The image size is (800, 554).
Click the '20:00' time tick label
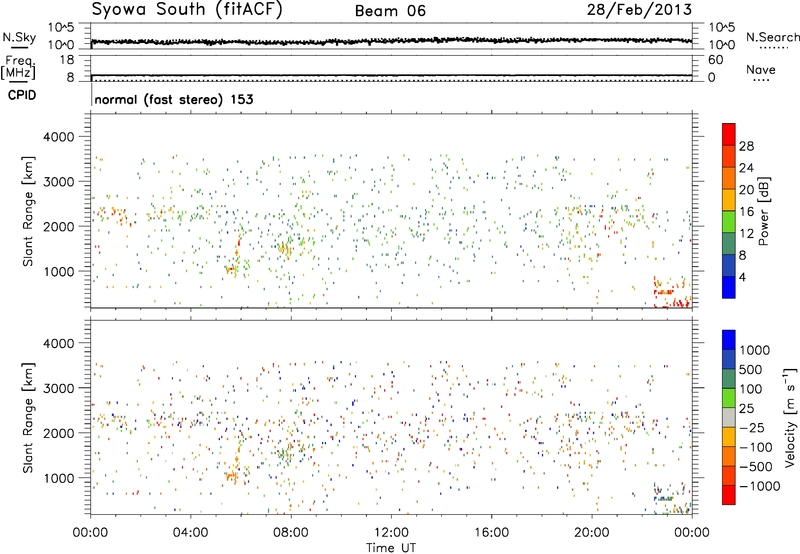(592, 533)
